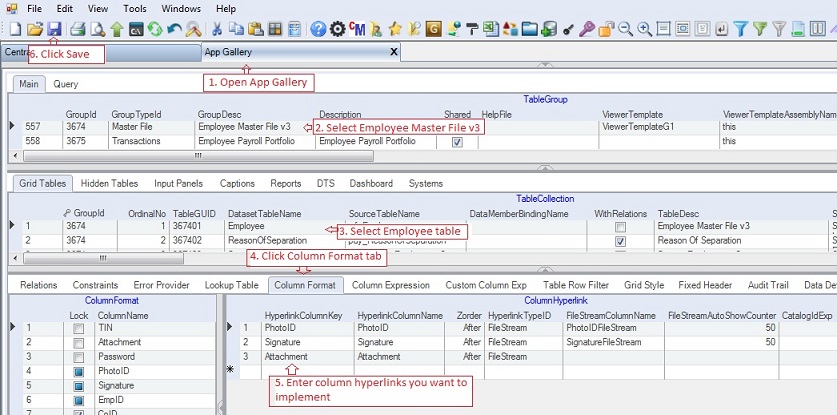This screenshot has height=415, width=837.
Task: Toggle Lock checkbox for TIN column
Action: pos(78,328)
